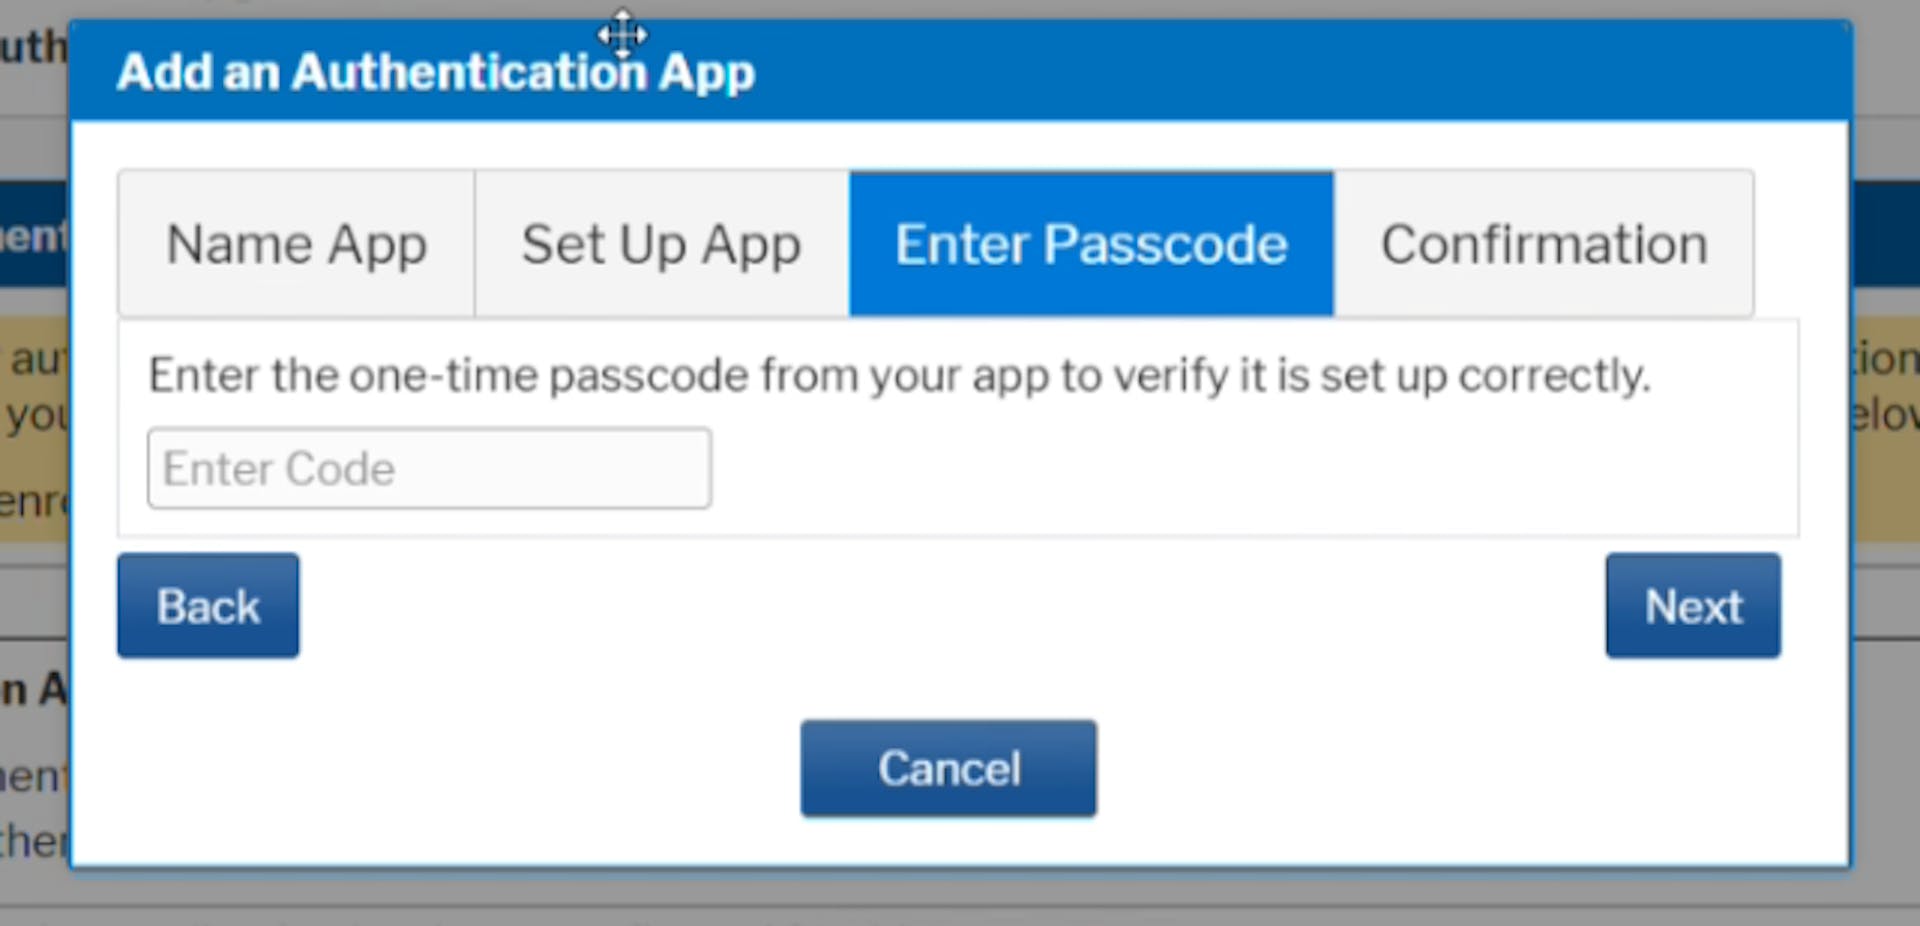Go to the Confirmation tab

click(x=1545, y=243)
